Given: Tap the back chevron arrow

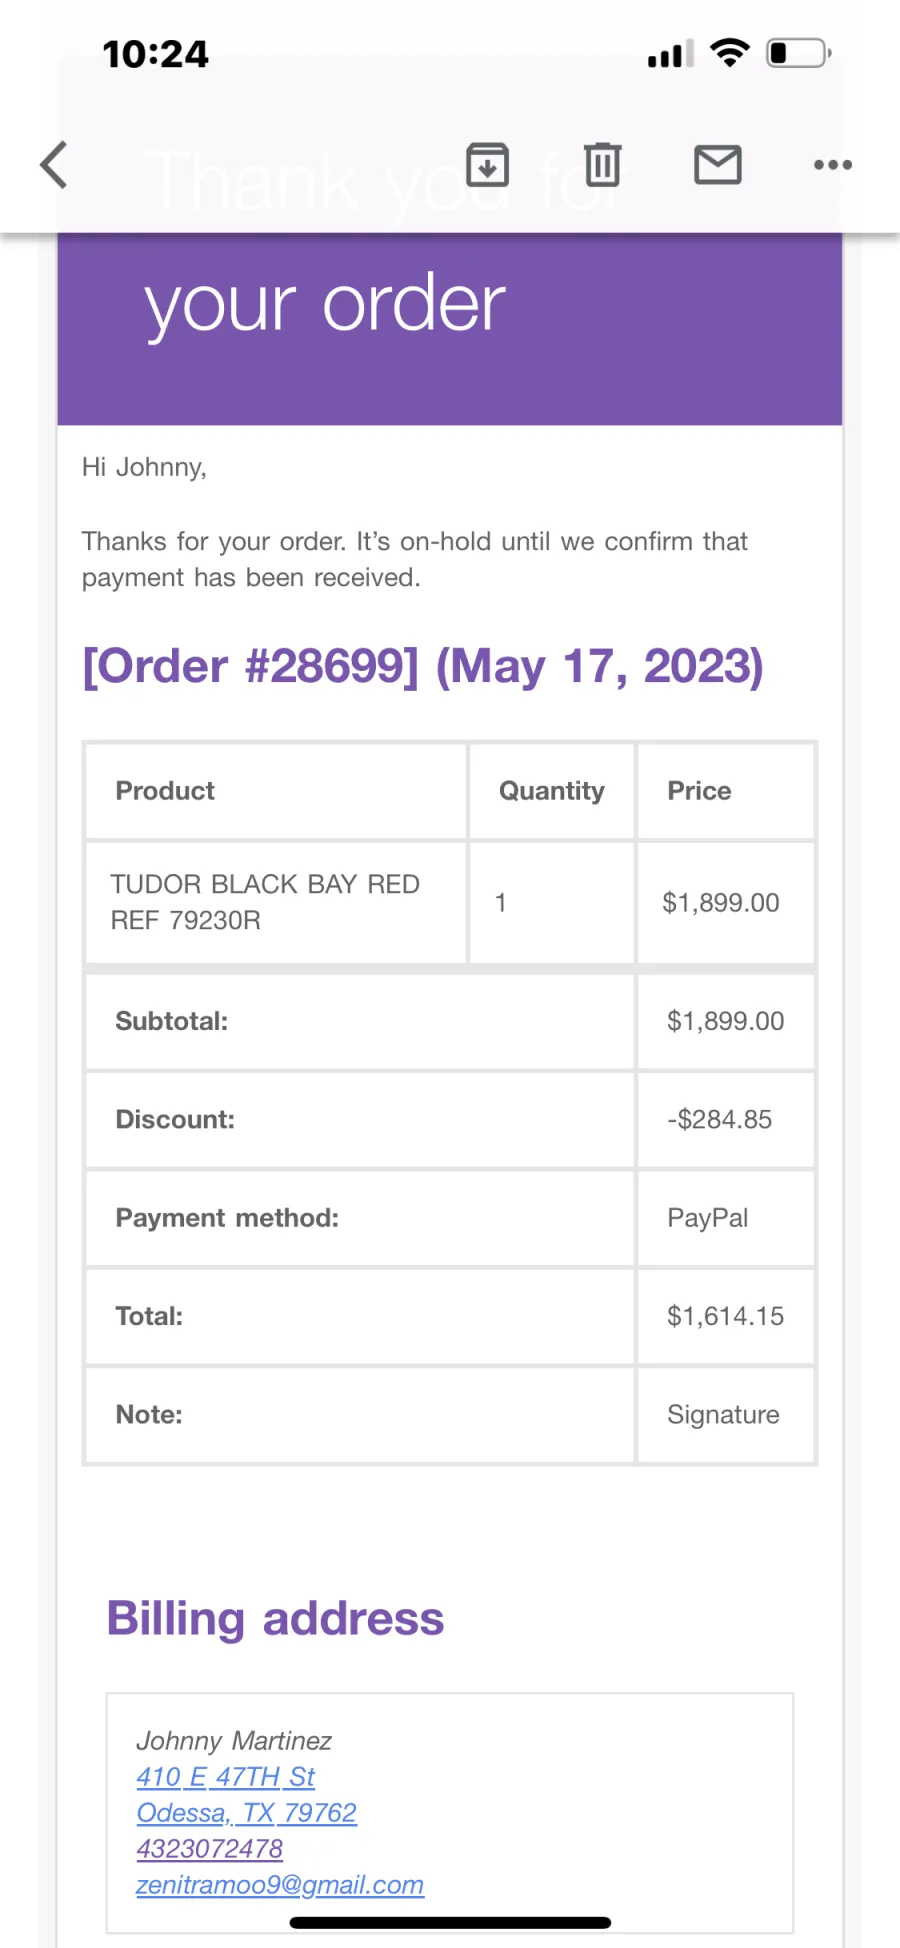Looking at the screenshot, I should click(x=54, y=165).
